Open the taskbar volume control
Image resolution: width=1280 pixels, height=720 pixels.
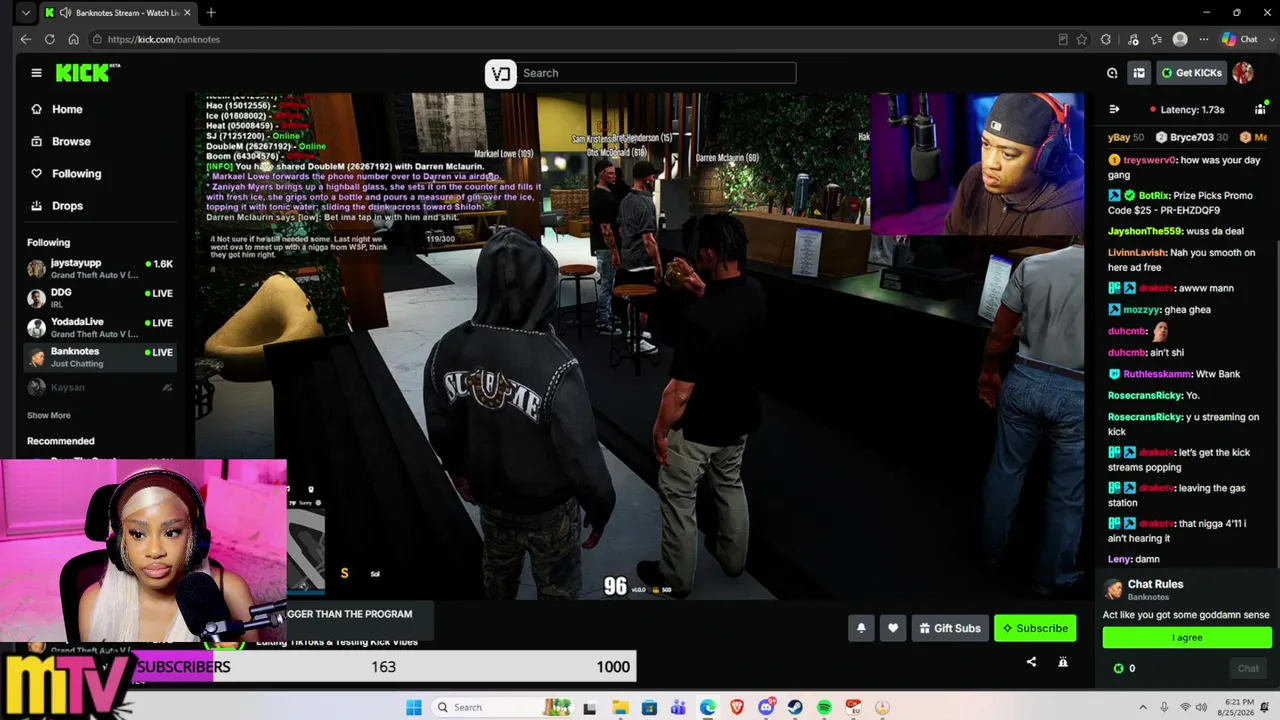pyautogui.click(x=1201, y=707)
